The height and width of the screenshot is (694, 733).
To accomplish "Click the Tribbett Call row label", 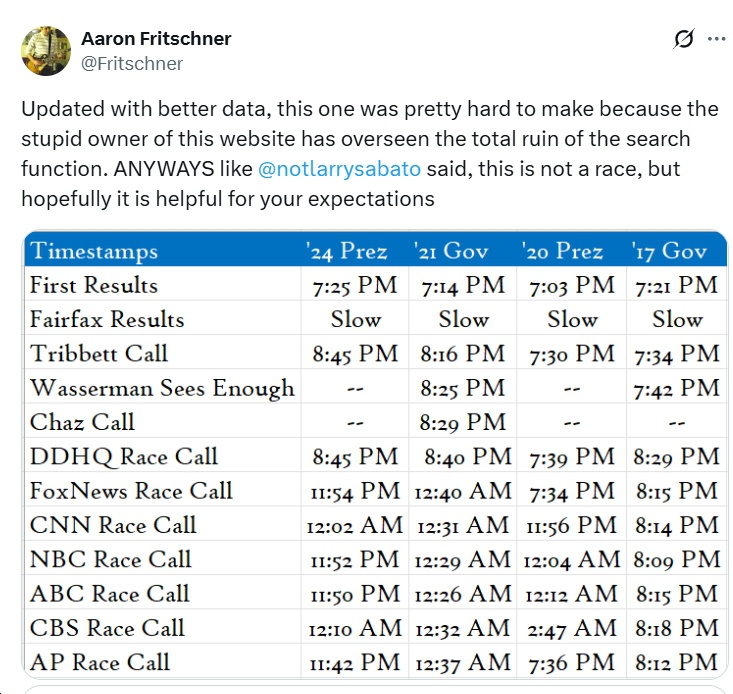I will coord(99,354).
